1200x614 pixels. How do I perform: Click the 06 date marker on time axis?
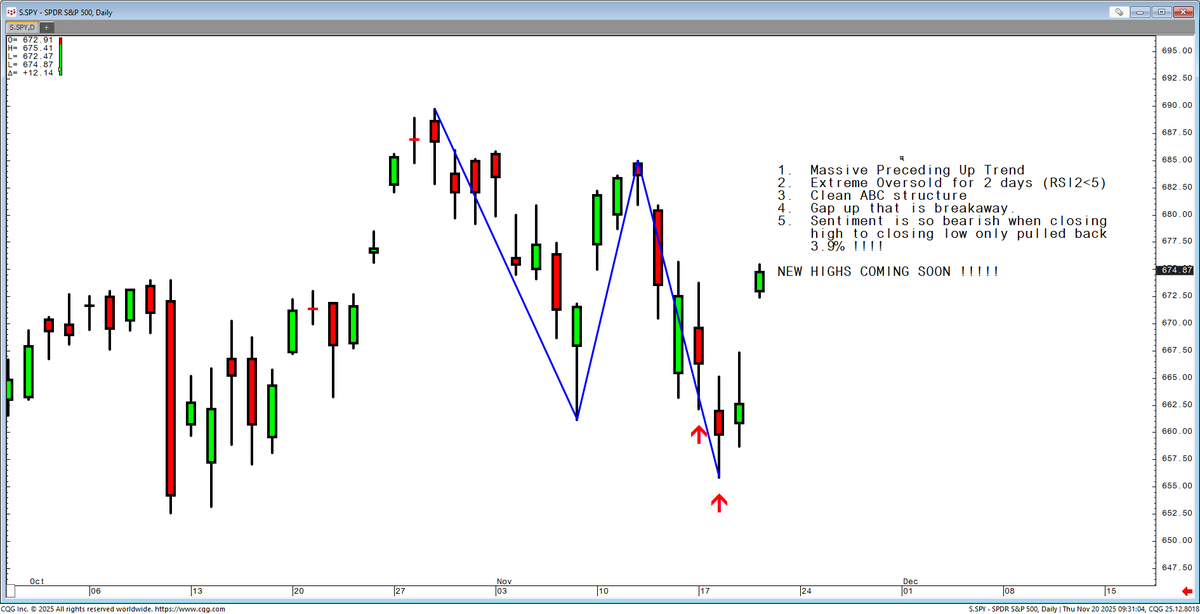pyautogui.click(x=96, y=591)
